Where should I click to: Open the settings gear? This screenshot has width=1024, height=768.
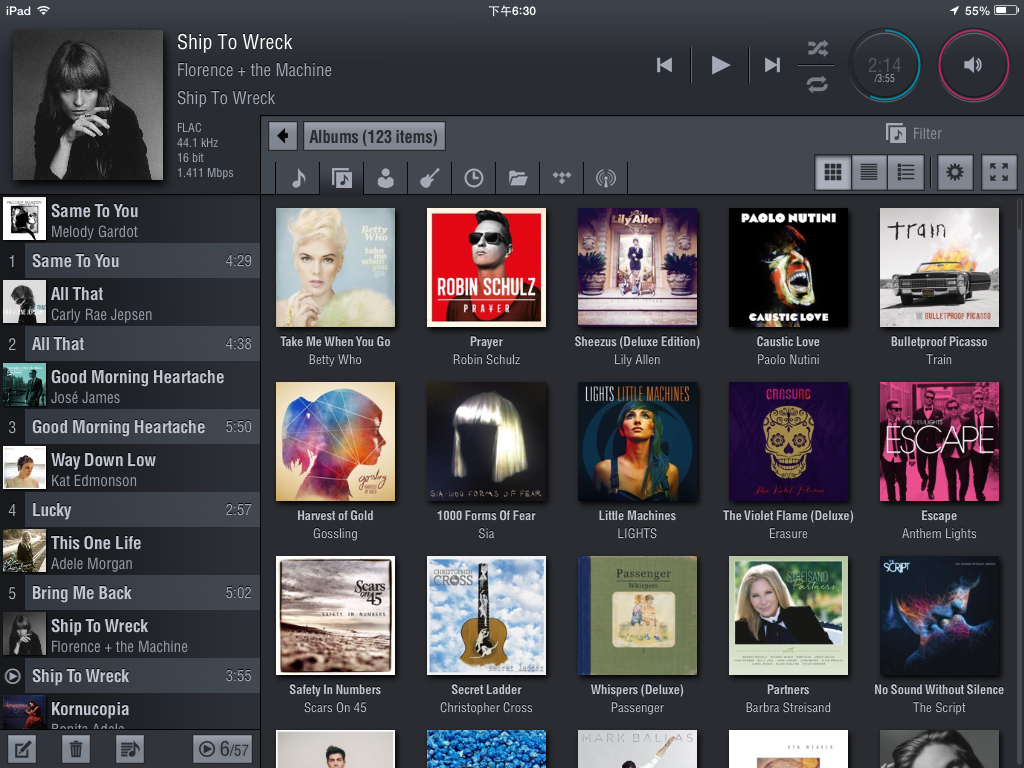pyautogui.click(x=955, y=172)
